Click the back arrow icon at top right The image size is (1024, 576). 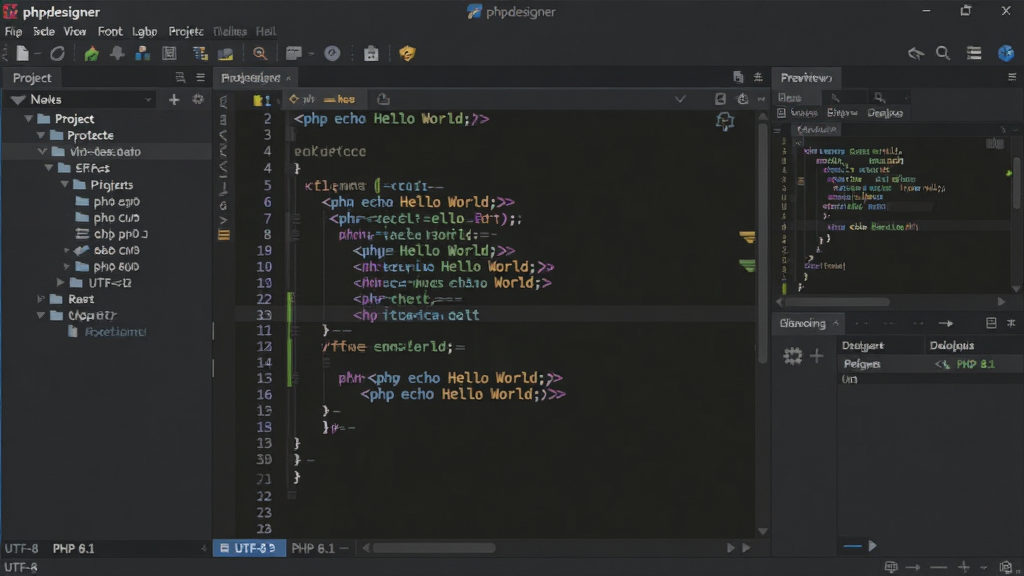click(916, 54)
